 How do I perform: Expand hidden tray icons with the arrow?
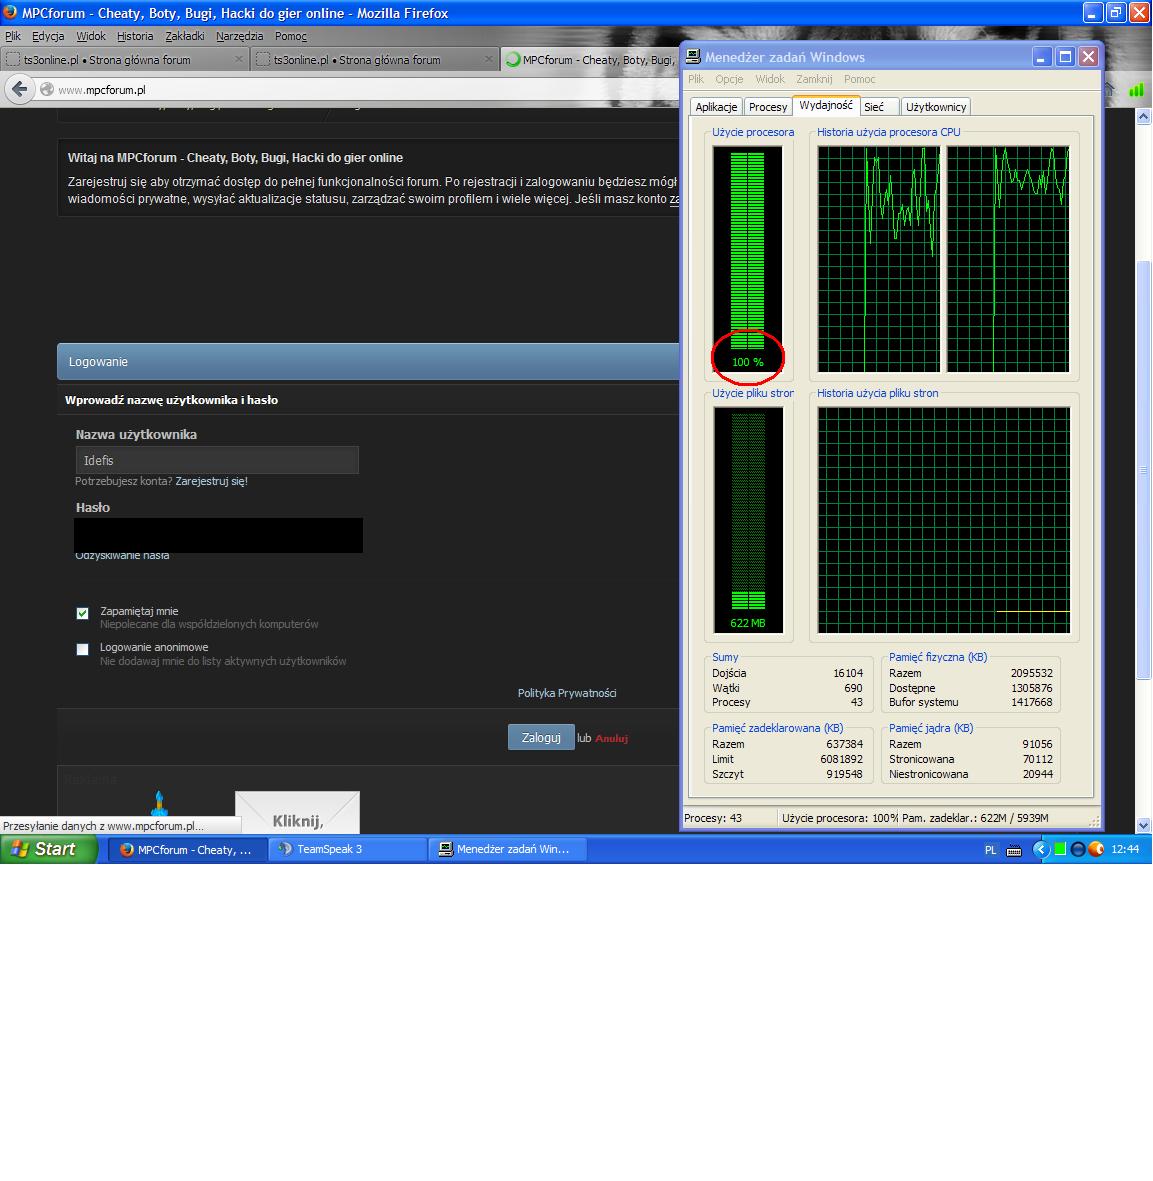pyautogui.click(x=1041, y=849)
